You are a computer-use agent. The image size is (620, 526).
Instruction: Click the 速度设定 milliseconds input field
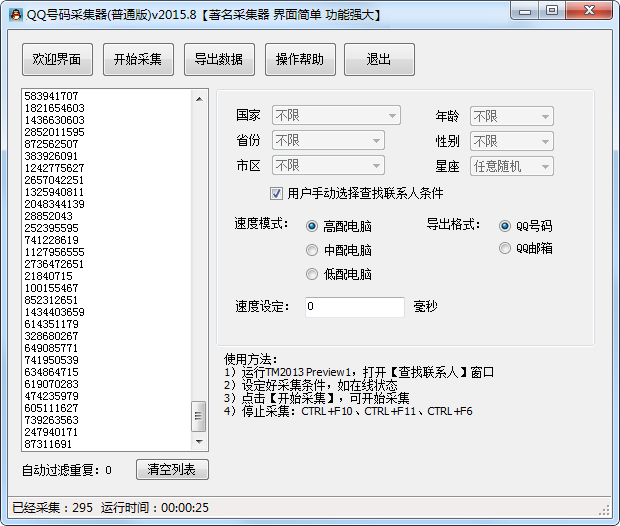pyautogui.click(x=354, y=307)
